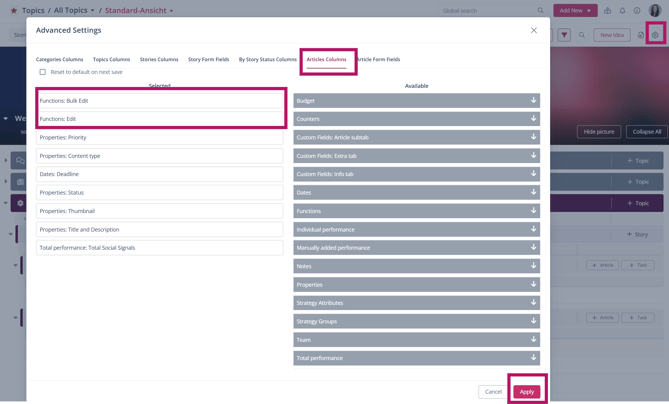Screen dimensions: 669x404
Task: Click the info icon in the top bar
Action: click(637, 11)
